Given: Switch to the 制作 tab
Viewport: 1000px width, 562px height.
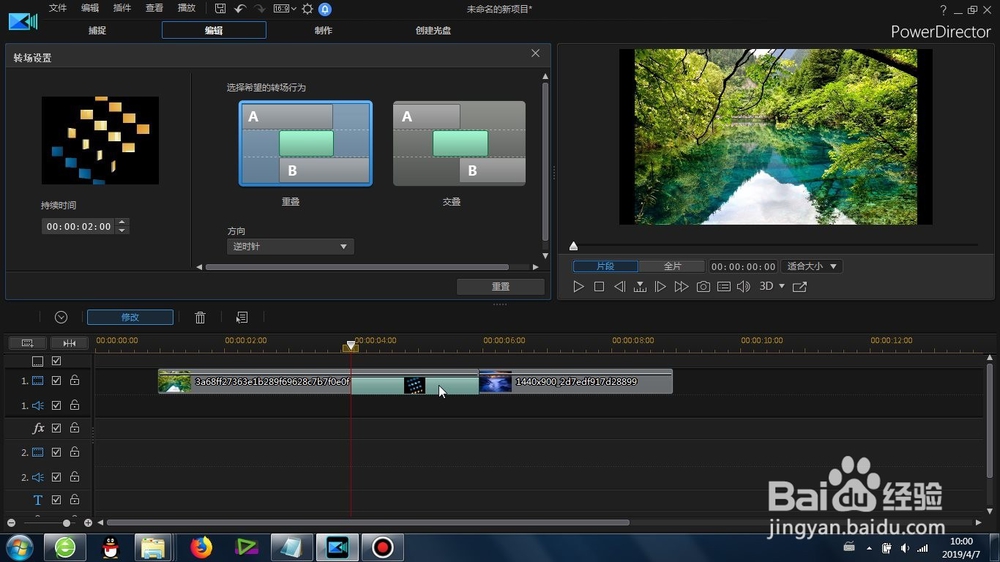Looking at the screenshot, I should coord(323,30).
